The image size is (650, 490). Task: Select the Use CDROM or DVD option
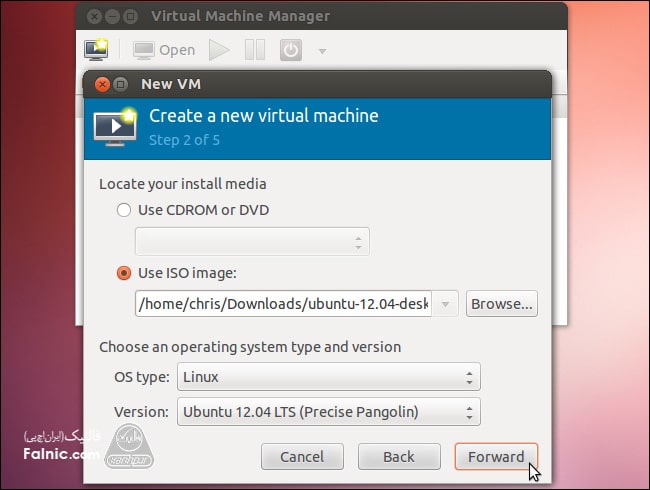(x=124, y=210)
